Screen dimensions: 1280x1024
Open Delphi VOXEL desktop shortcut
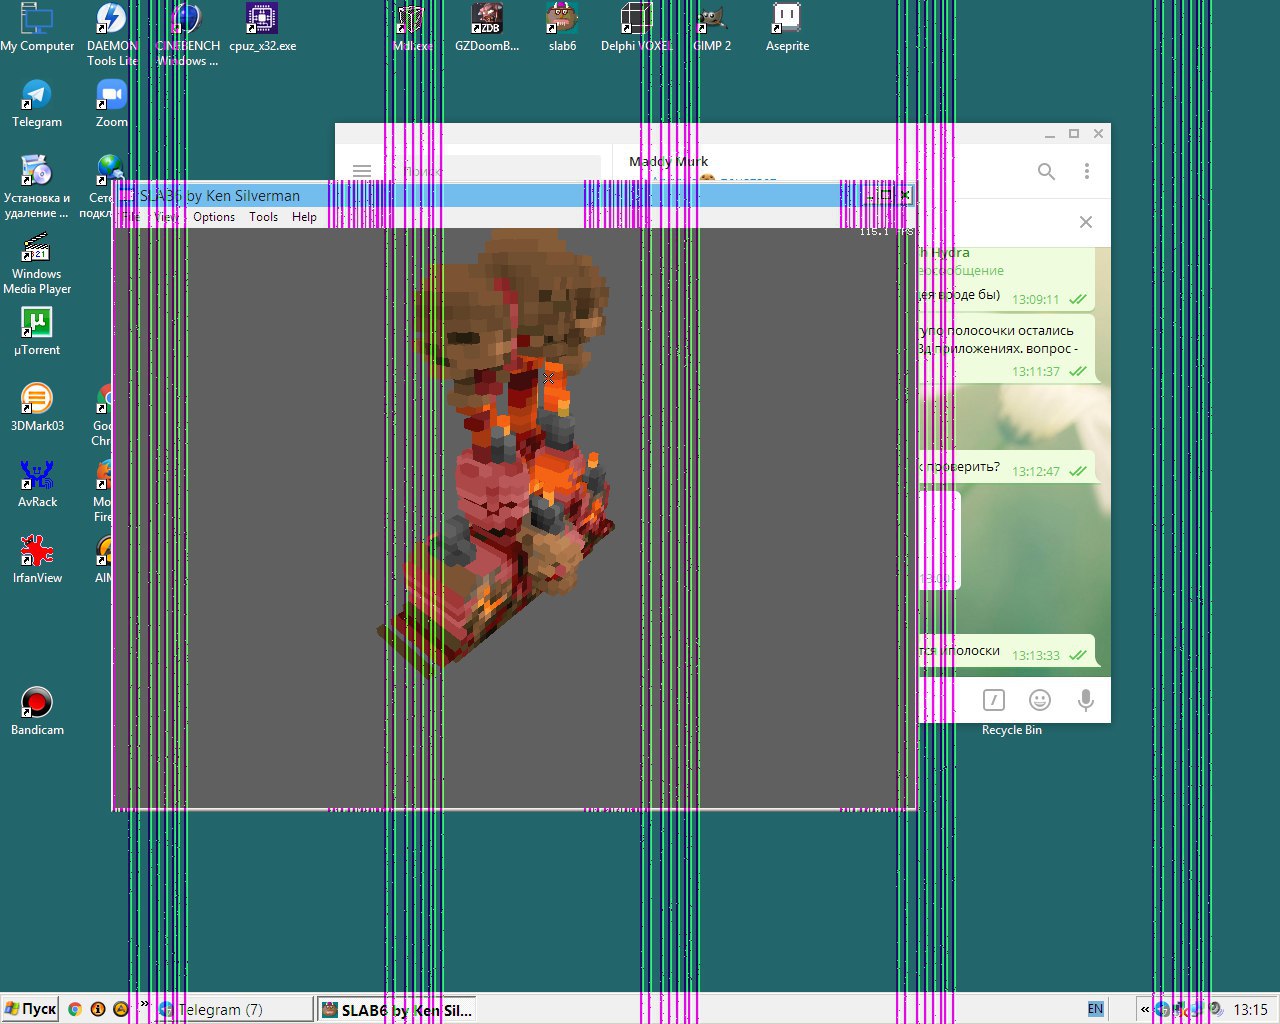637,28
